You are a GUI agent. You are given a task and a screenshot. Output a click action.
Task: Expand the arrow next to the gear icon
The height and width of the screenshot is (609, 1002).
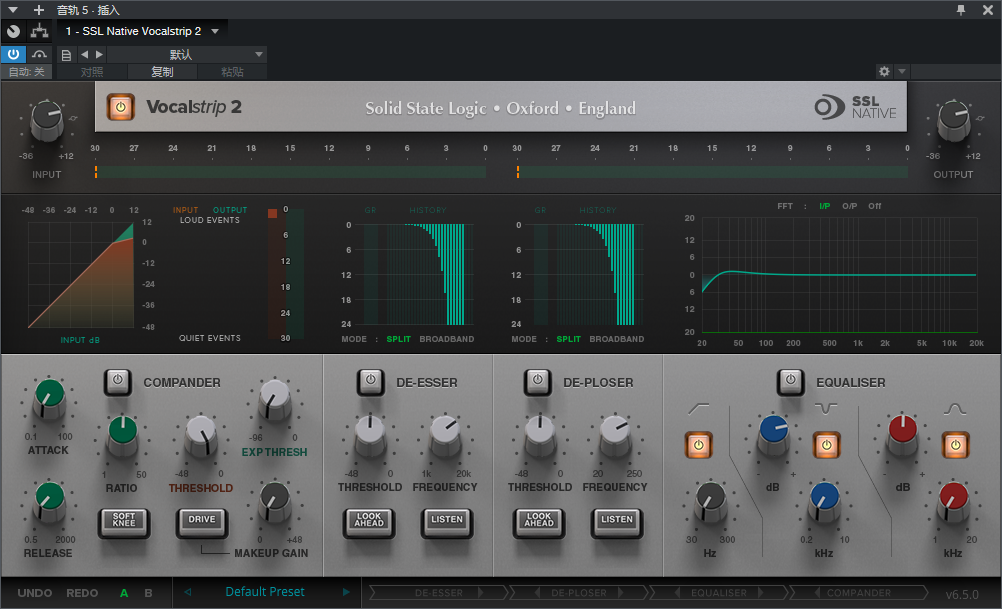click(x=902, y=72)
